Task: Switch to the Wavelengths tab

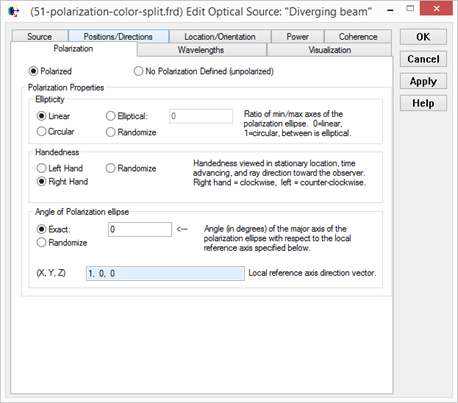Action: [x=201, y=50]
